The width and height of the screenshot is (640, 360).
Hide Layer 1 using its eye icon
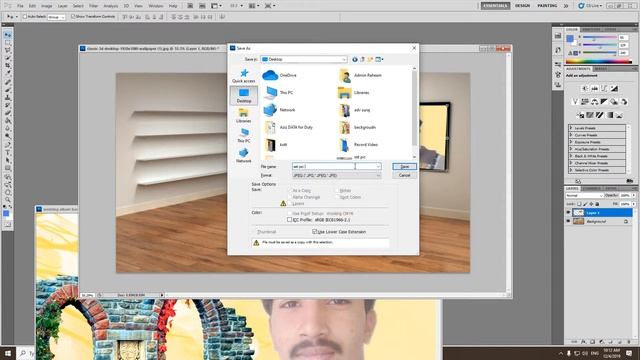click(x=568, y=213)
